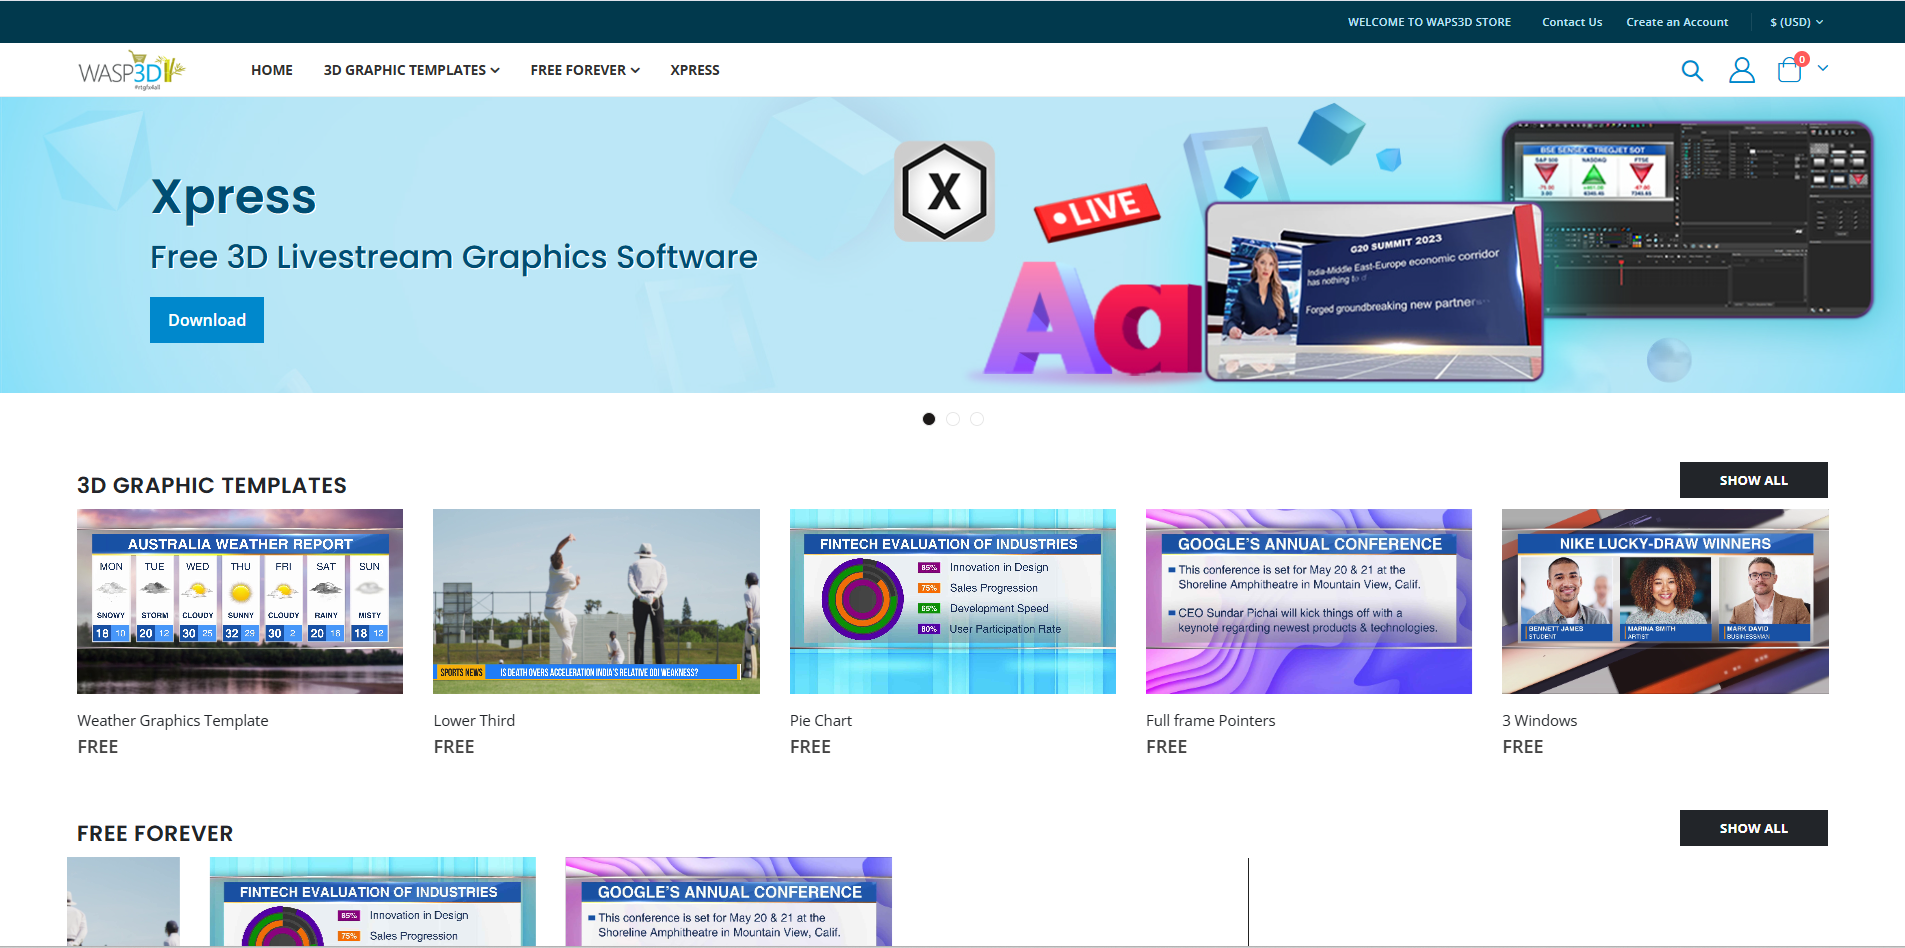Open the Australia Weather Report thumbnail
Screen dimensions: 1905x948
coord(240,601)
